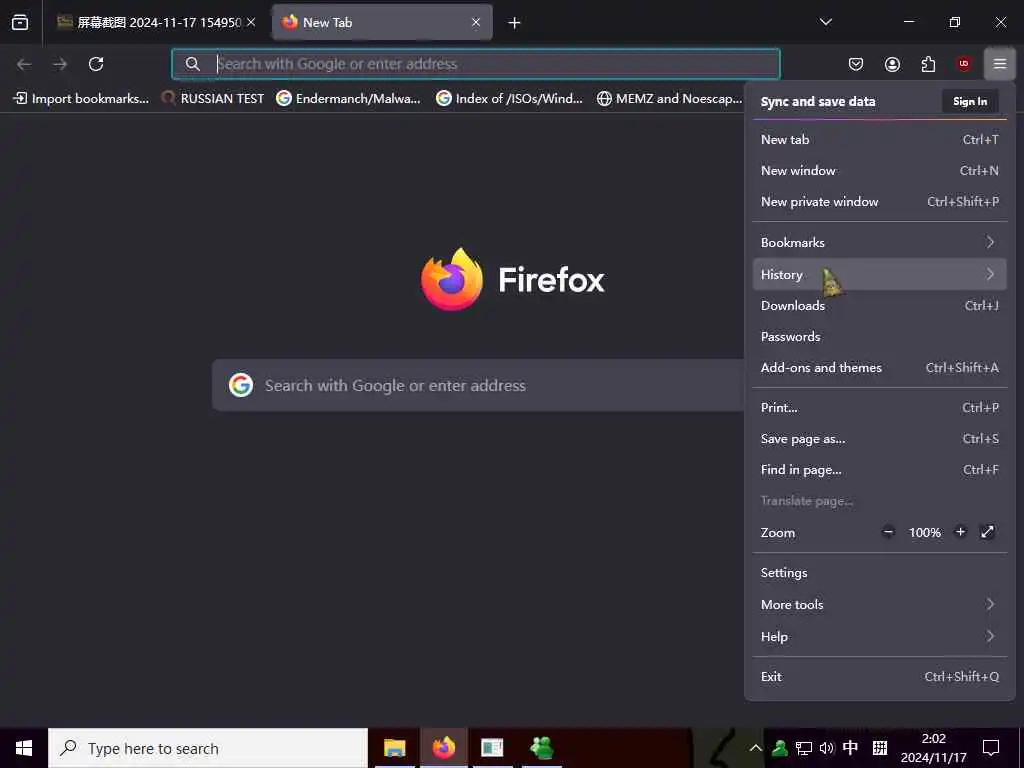Choose New tab menu item

(x=880, y=139)
